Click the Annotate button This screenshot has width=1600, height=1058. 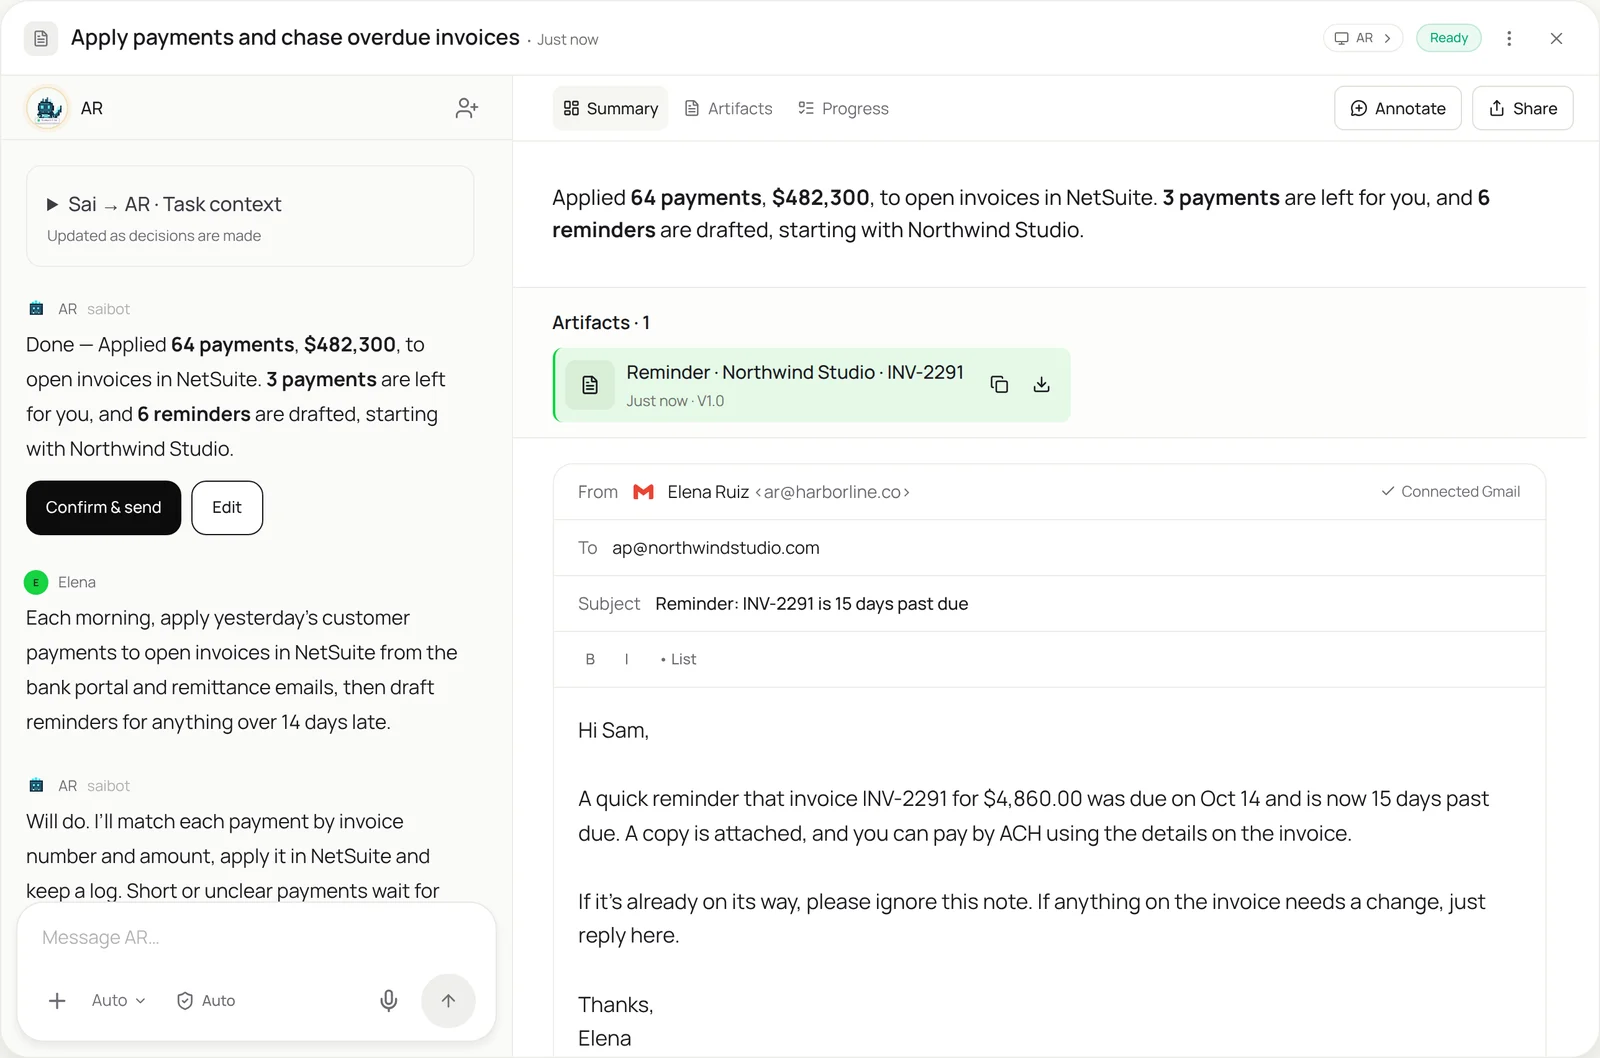[x=1397, y=108]
